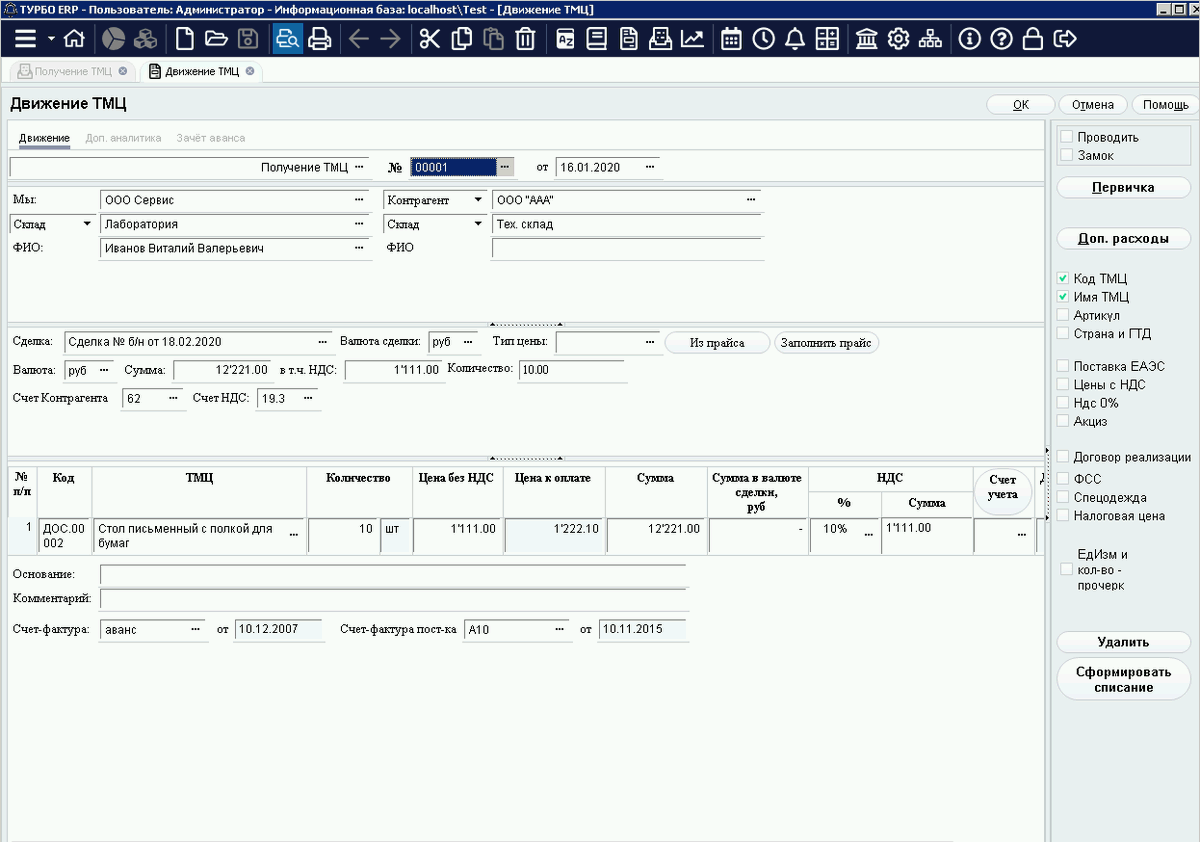Open notifications bell icon

795,39
